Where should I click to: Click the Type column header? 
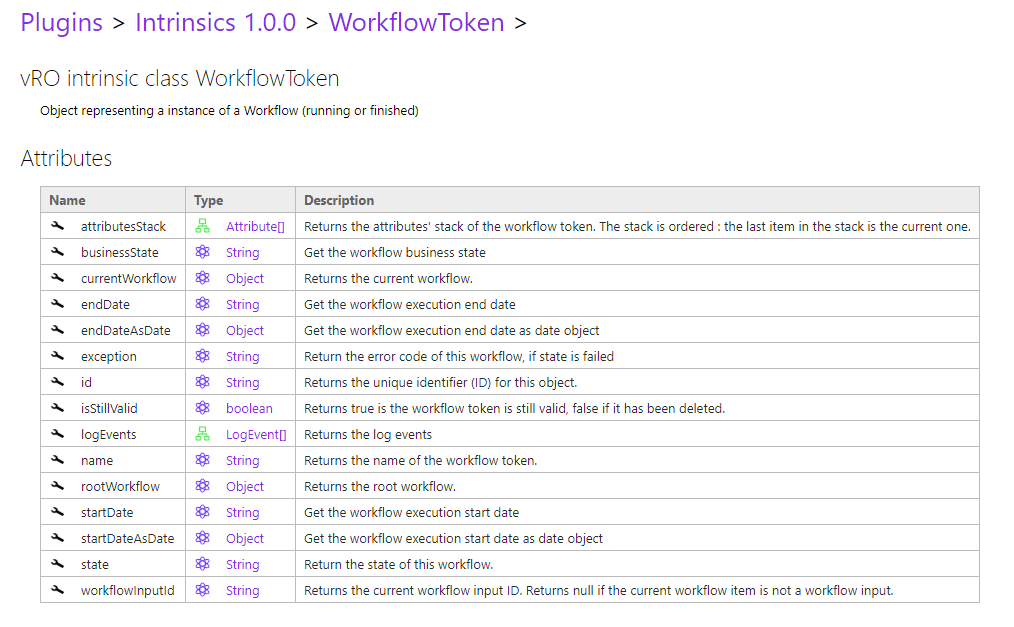208,200
